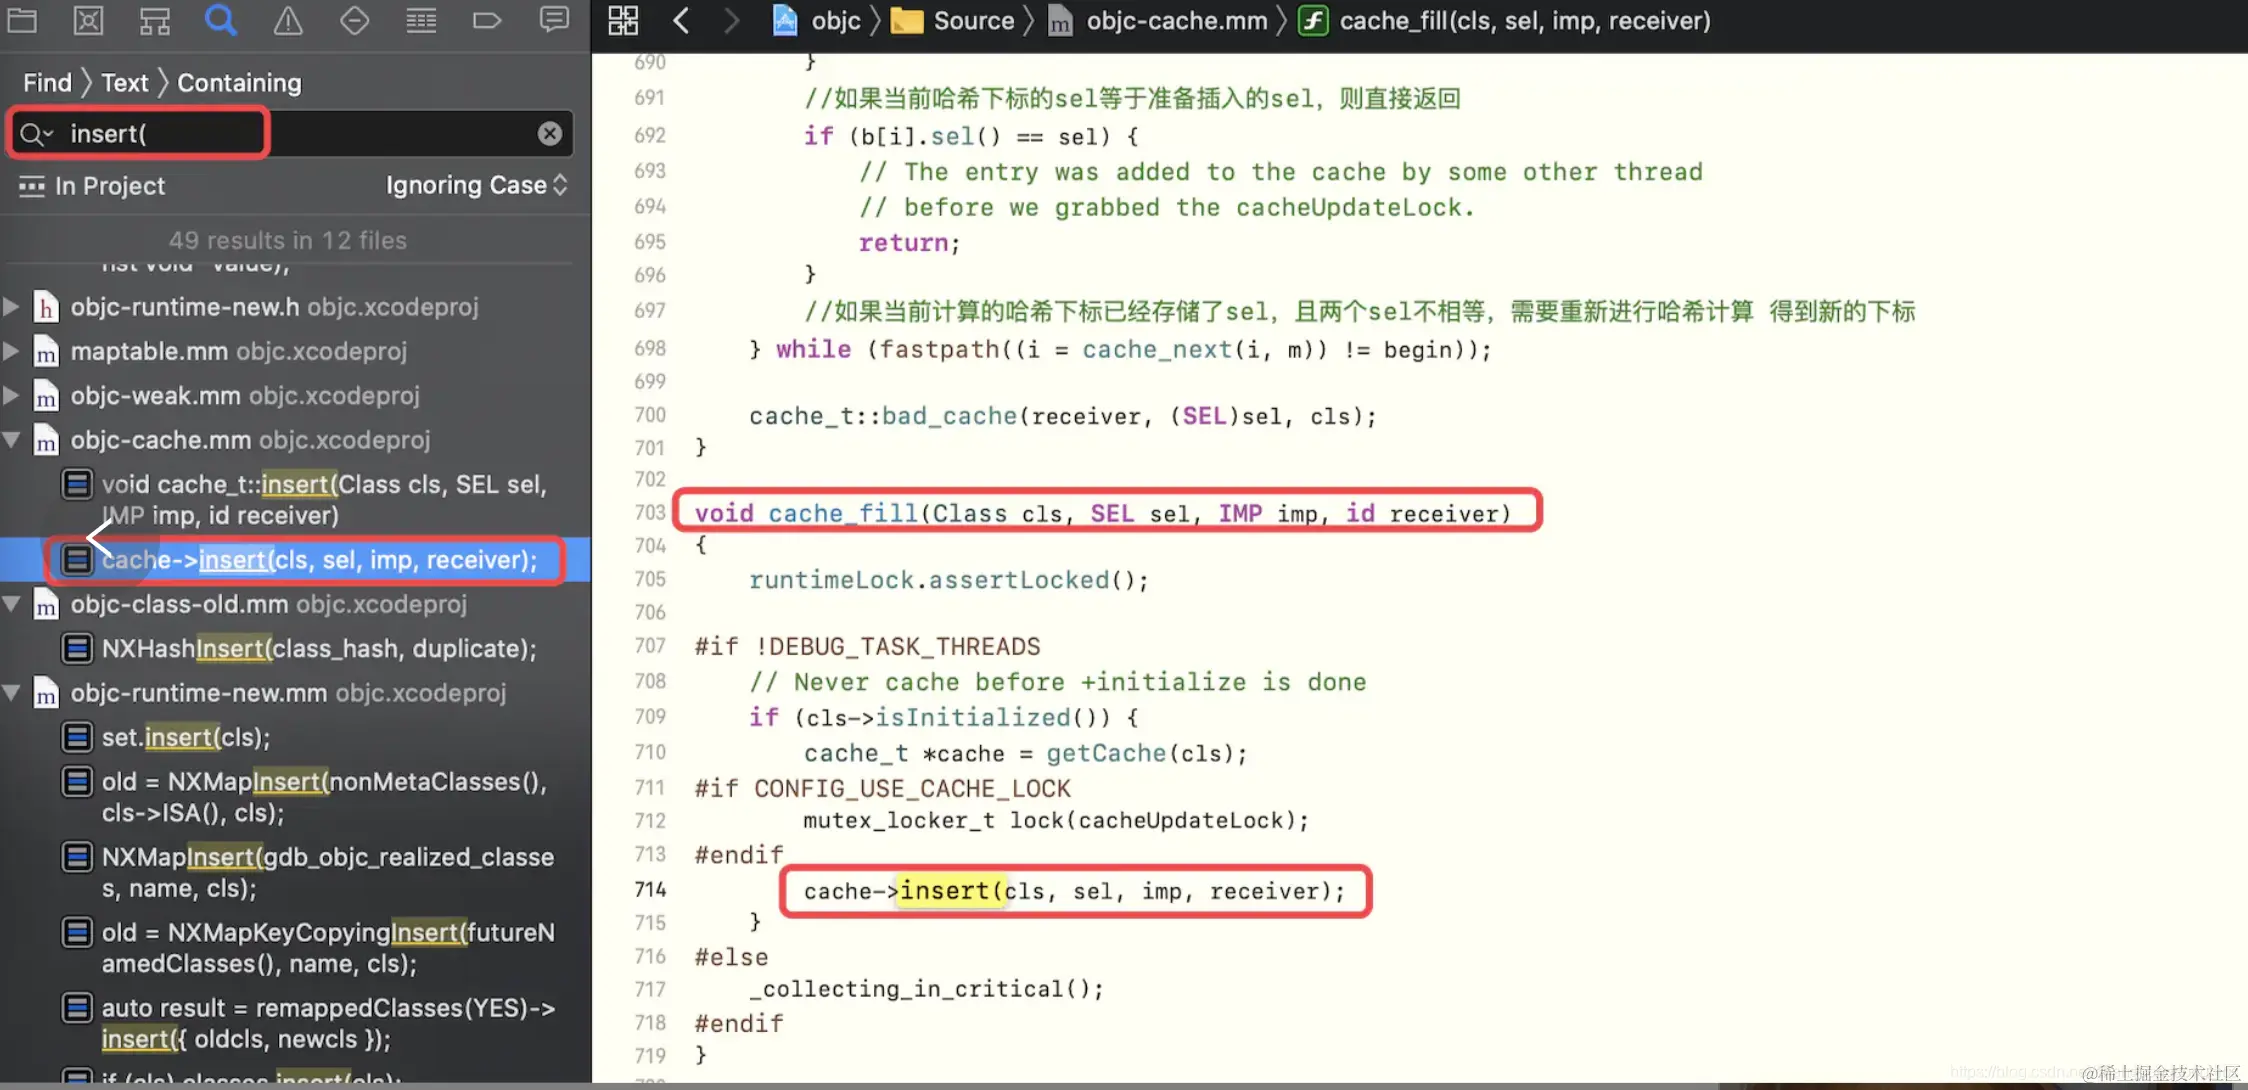Go back with the left chevron
Viewport: 2248px width, 1090px height.
click(682, 20)
